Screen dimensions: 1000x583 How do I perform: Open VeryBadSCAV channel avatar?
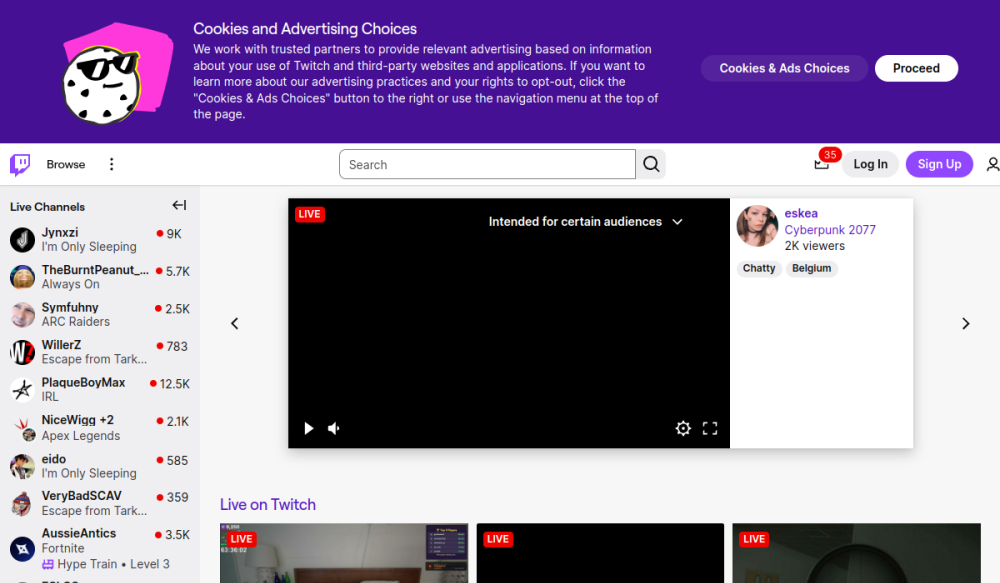(22, 504)
